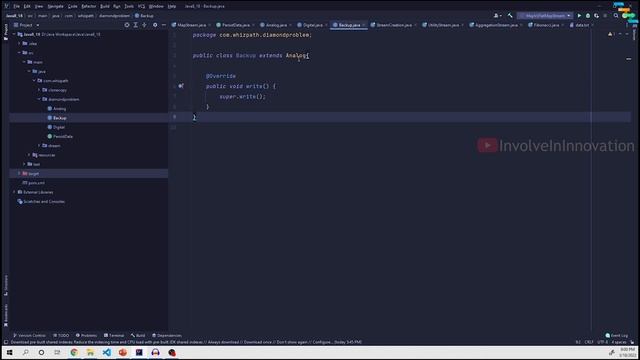Select pom.xml in Project tree

coord(33,183)
